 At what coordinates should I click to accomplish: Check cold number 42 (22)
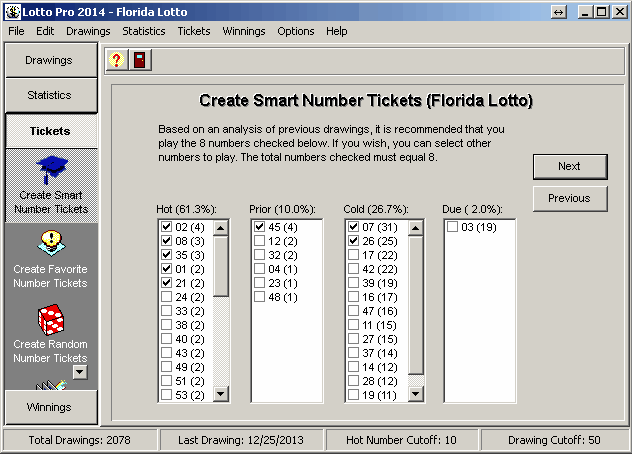click(353, 269)
